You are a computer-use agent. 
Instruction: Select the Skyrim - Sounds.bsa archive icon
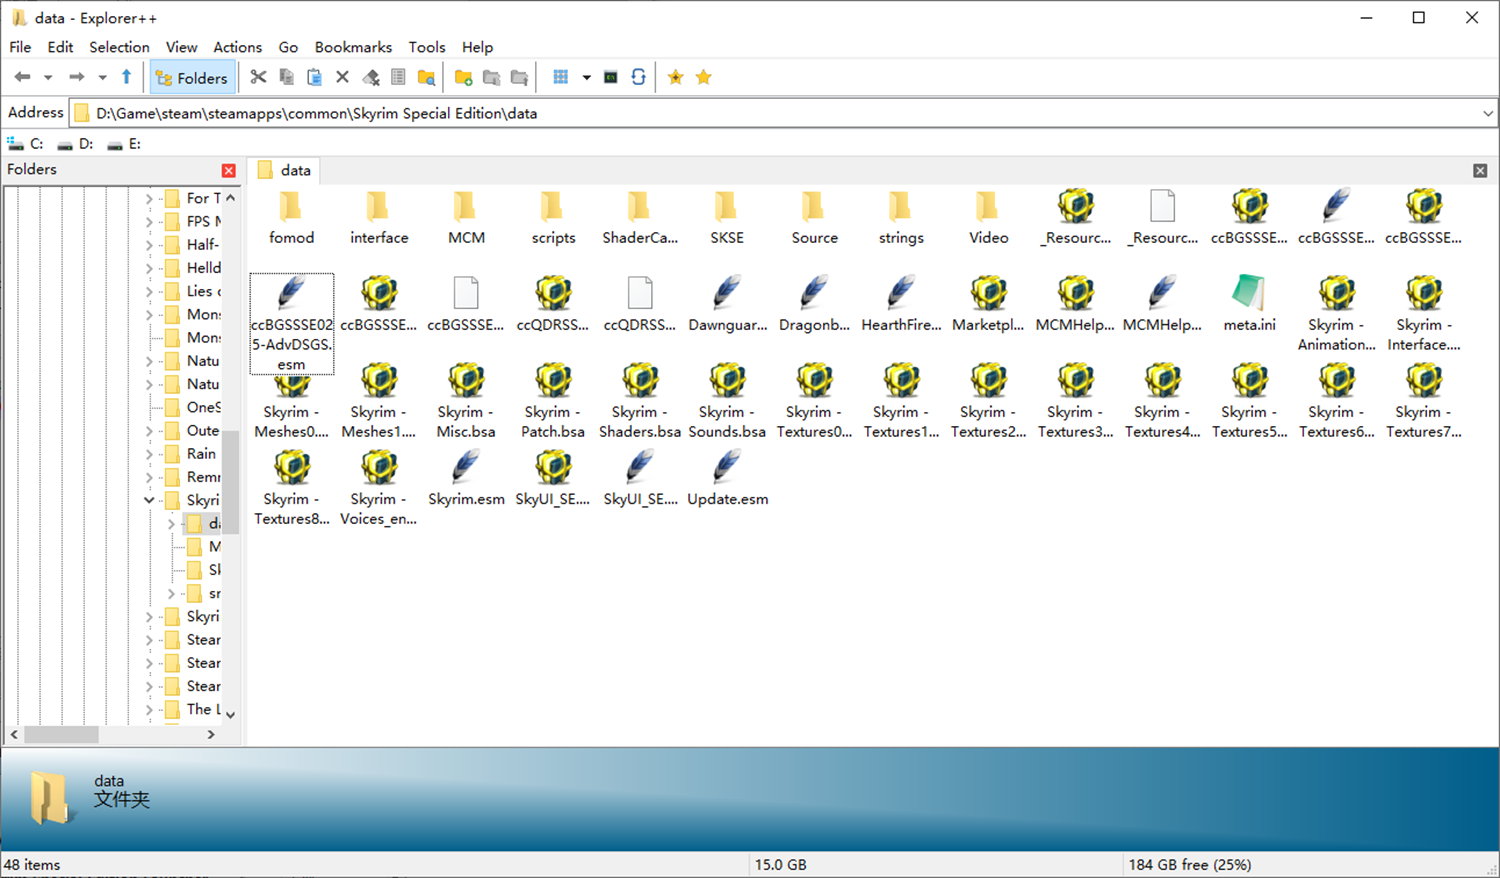[727, 379]
